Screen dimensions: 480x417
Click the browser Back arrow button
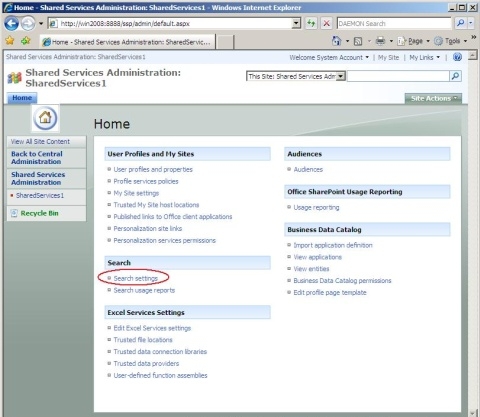pos(11,23)
